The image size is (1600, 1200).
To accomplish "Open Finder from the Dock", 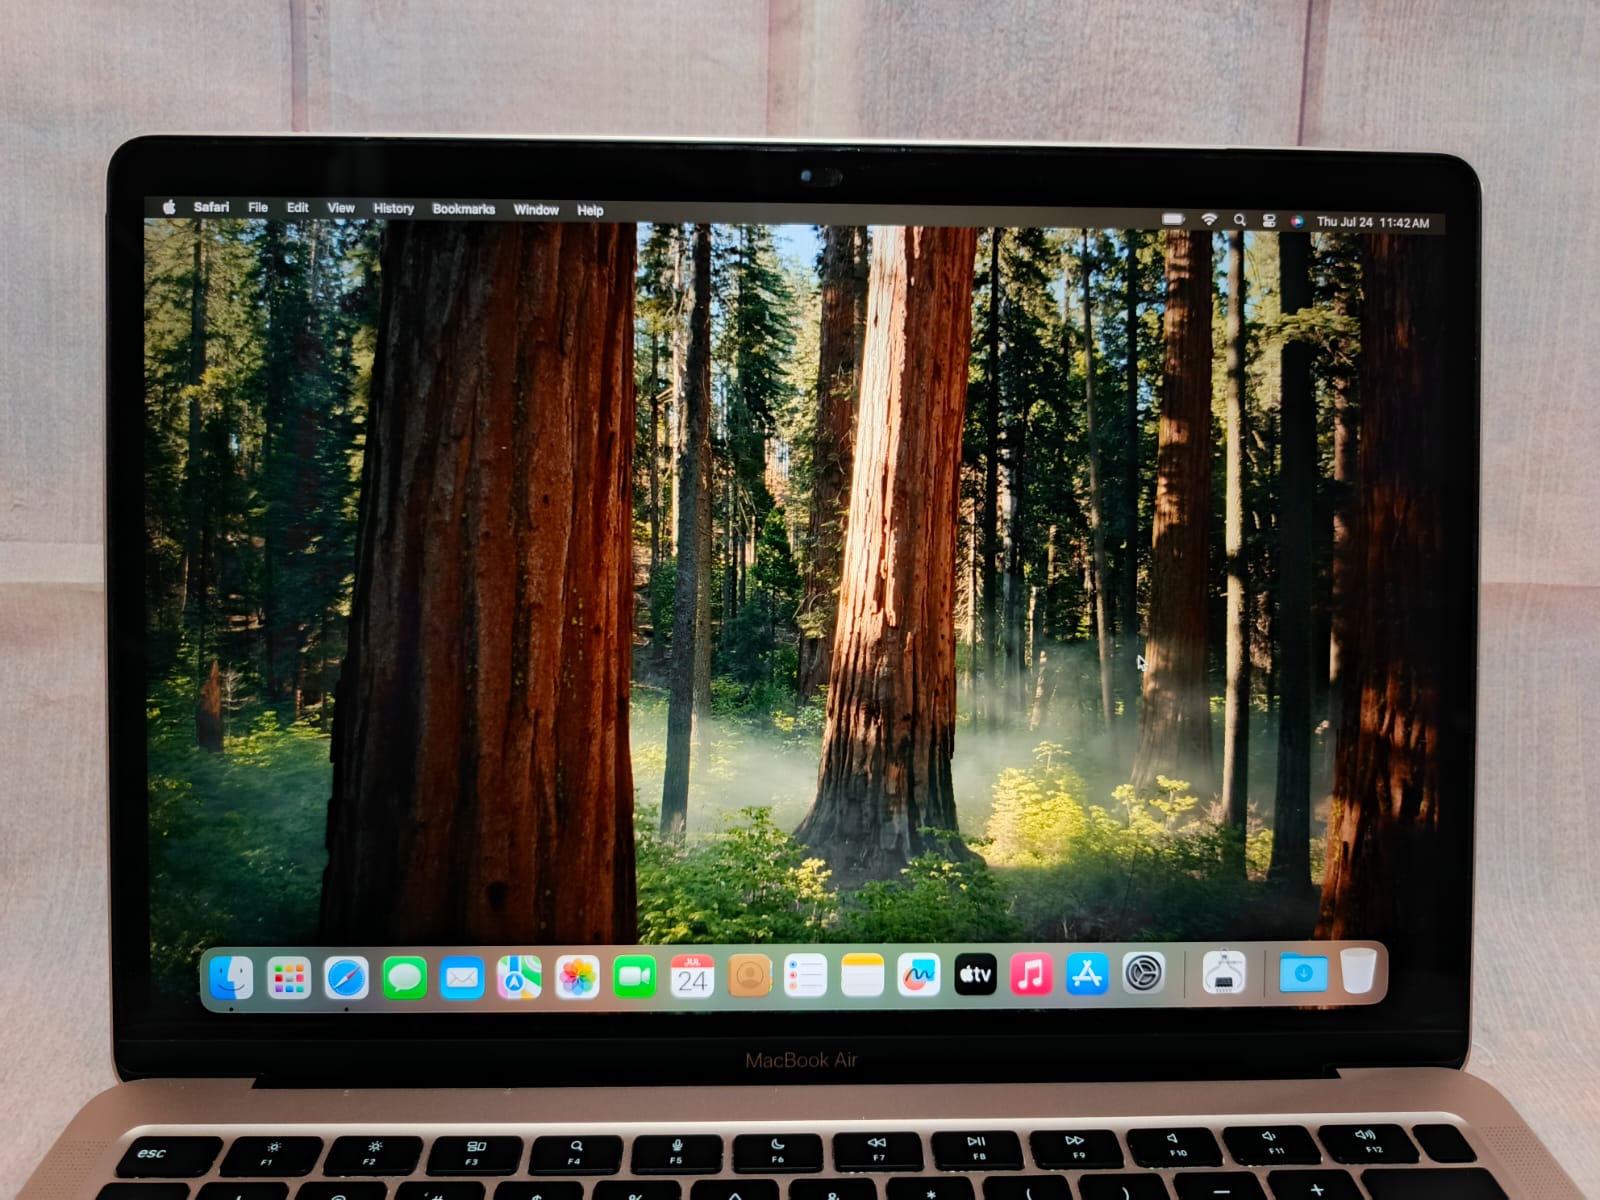I will tap(231, 978).
